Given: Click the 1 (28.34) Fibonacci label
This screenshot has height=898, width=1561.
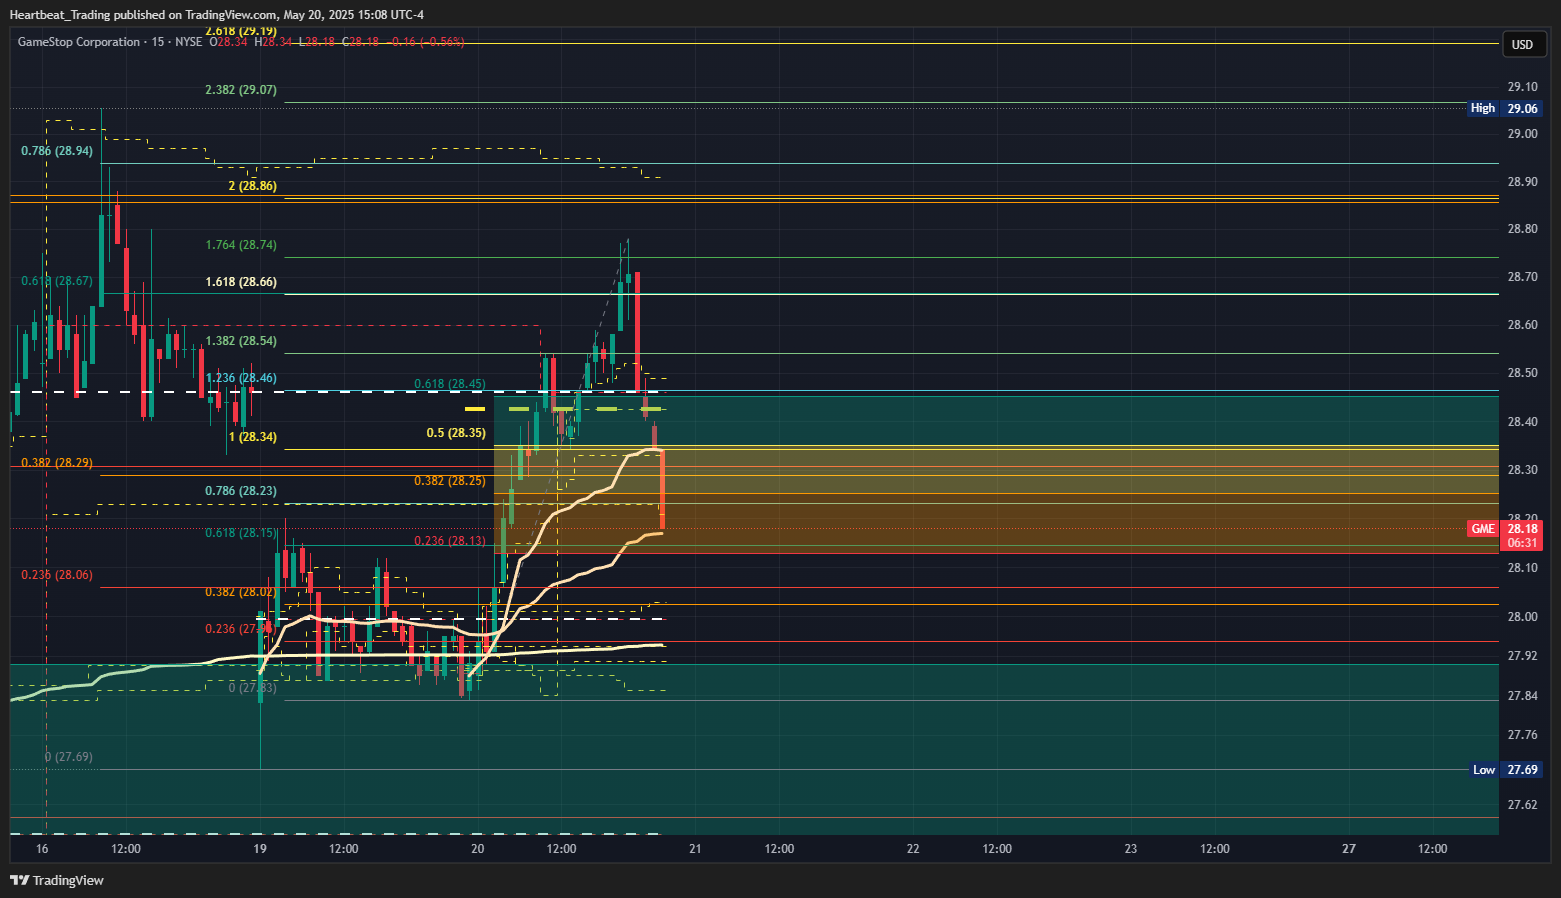Looking at the screenshot, I should tap(253, 437).
